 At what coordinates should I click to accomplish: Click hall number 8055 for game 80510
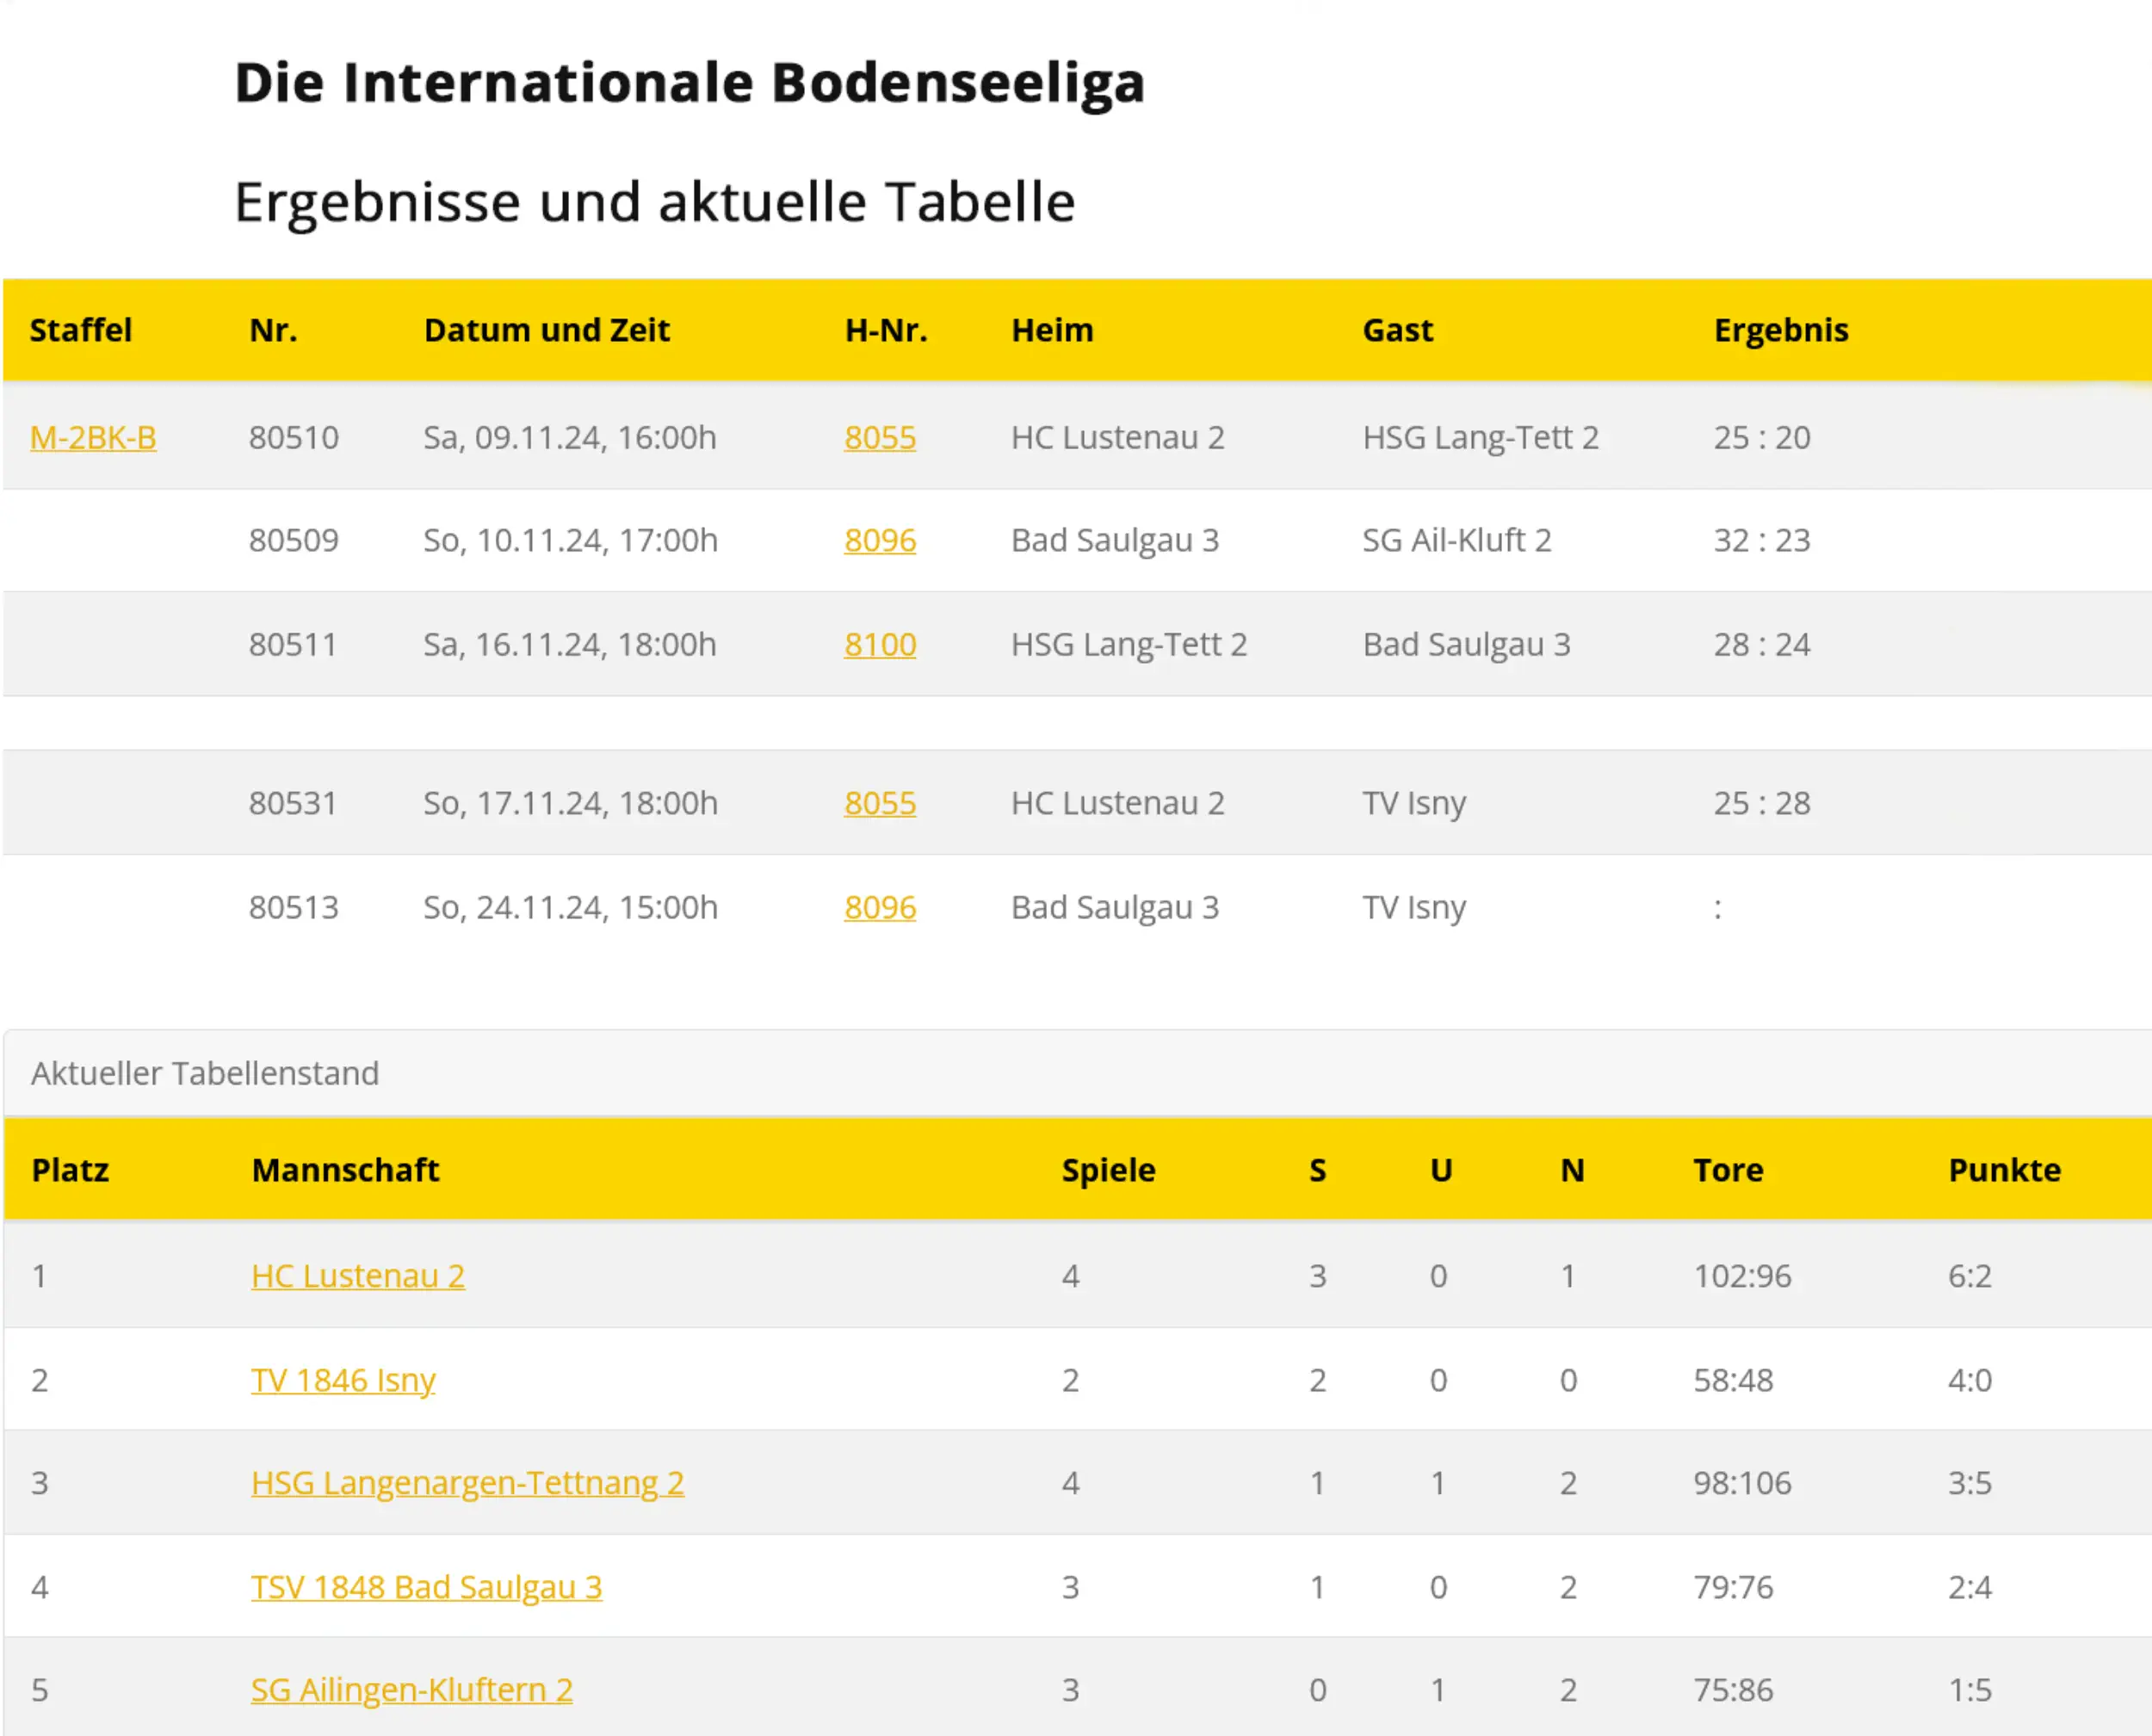point(879,437)
